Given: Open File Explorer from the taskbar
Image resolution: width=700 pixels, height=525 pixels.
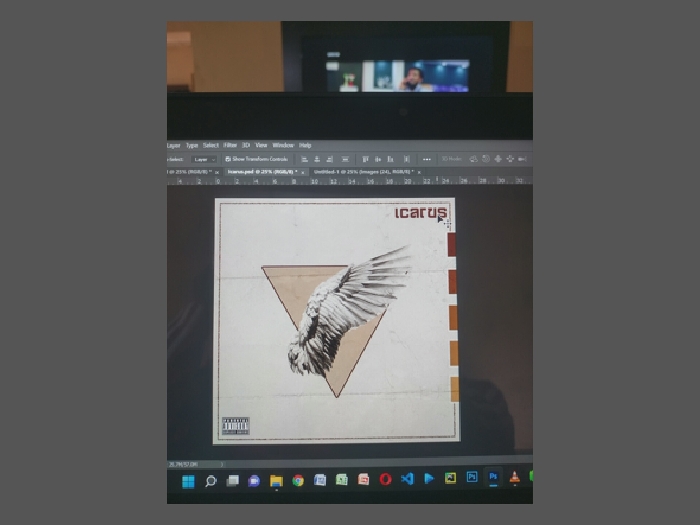Looking at the screenshot, I should [x=276, y=481].
